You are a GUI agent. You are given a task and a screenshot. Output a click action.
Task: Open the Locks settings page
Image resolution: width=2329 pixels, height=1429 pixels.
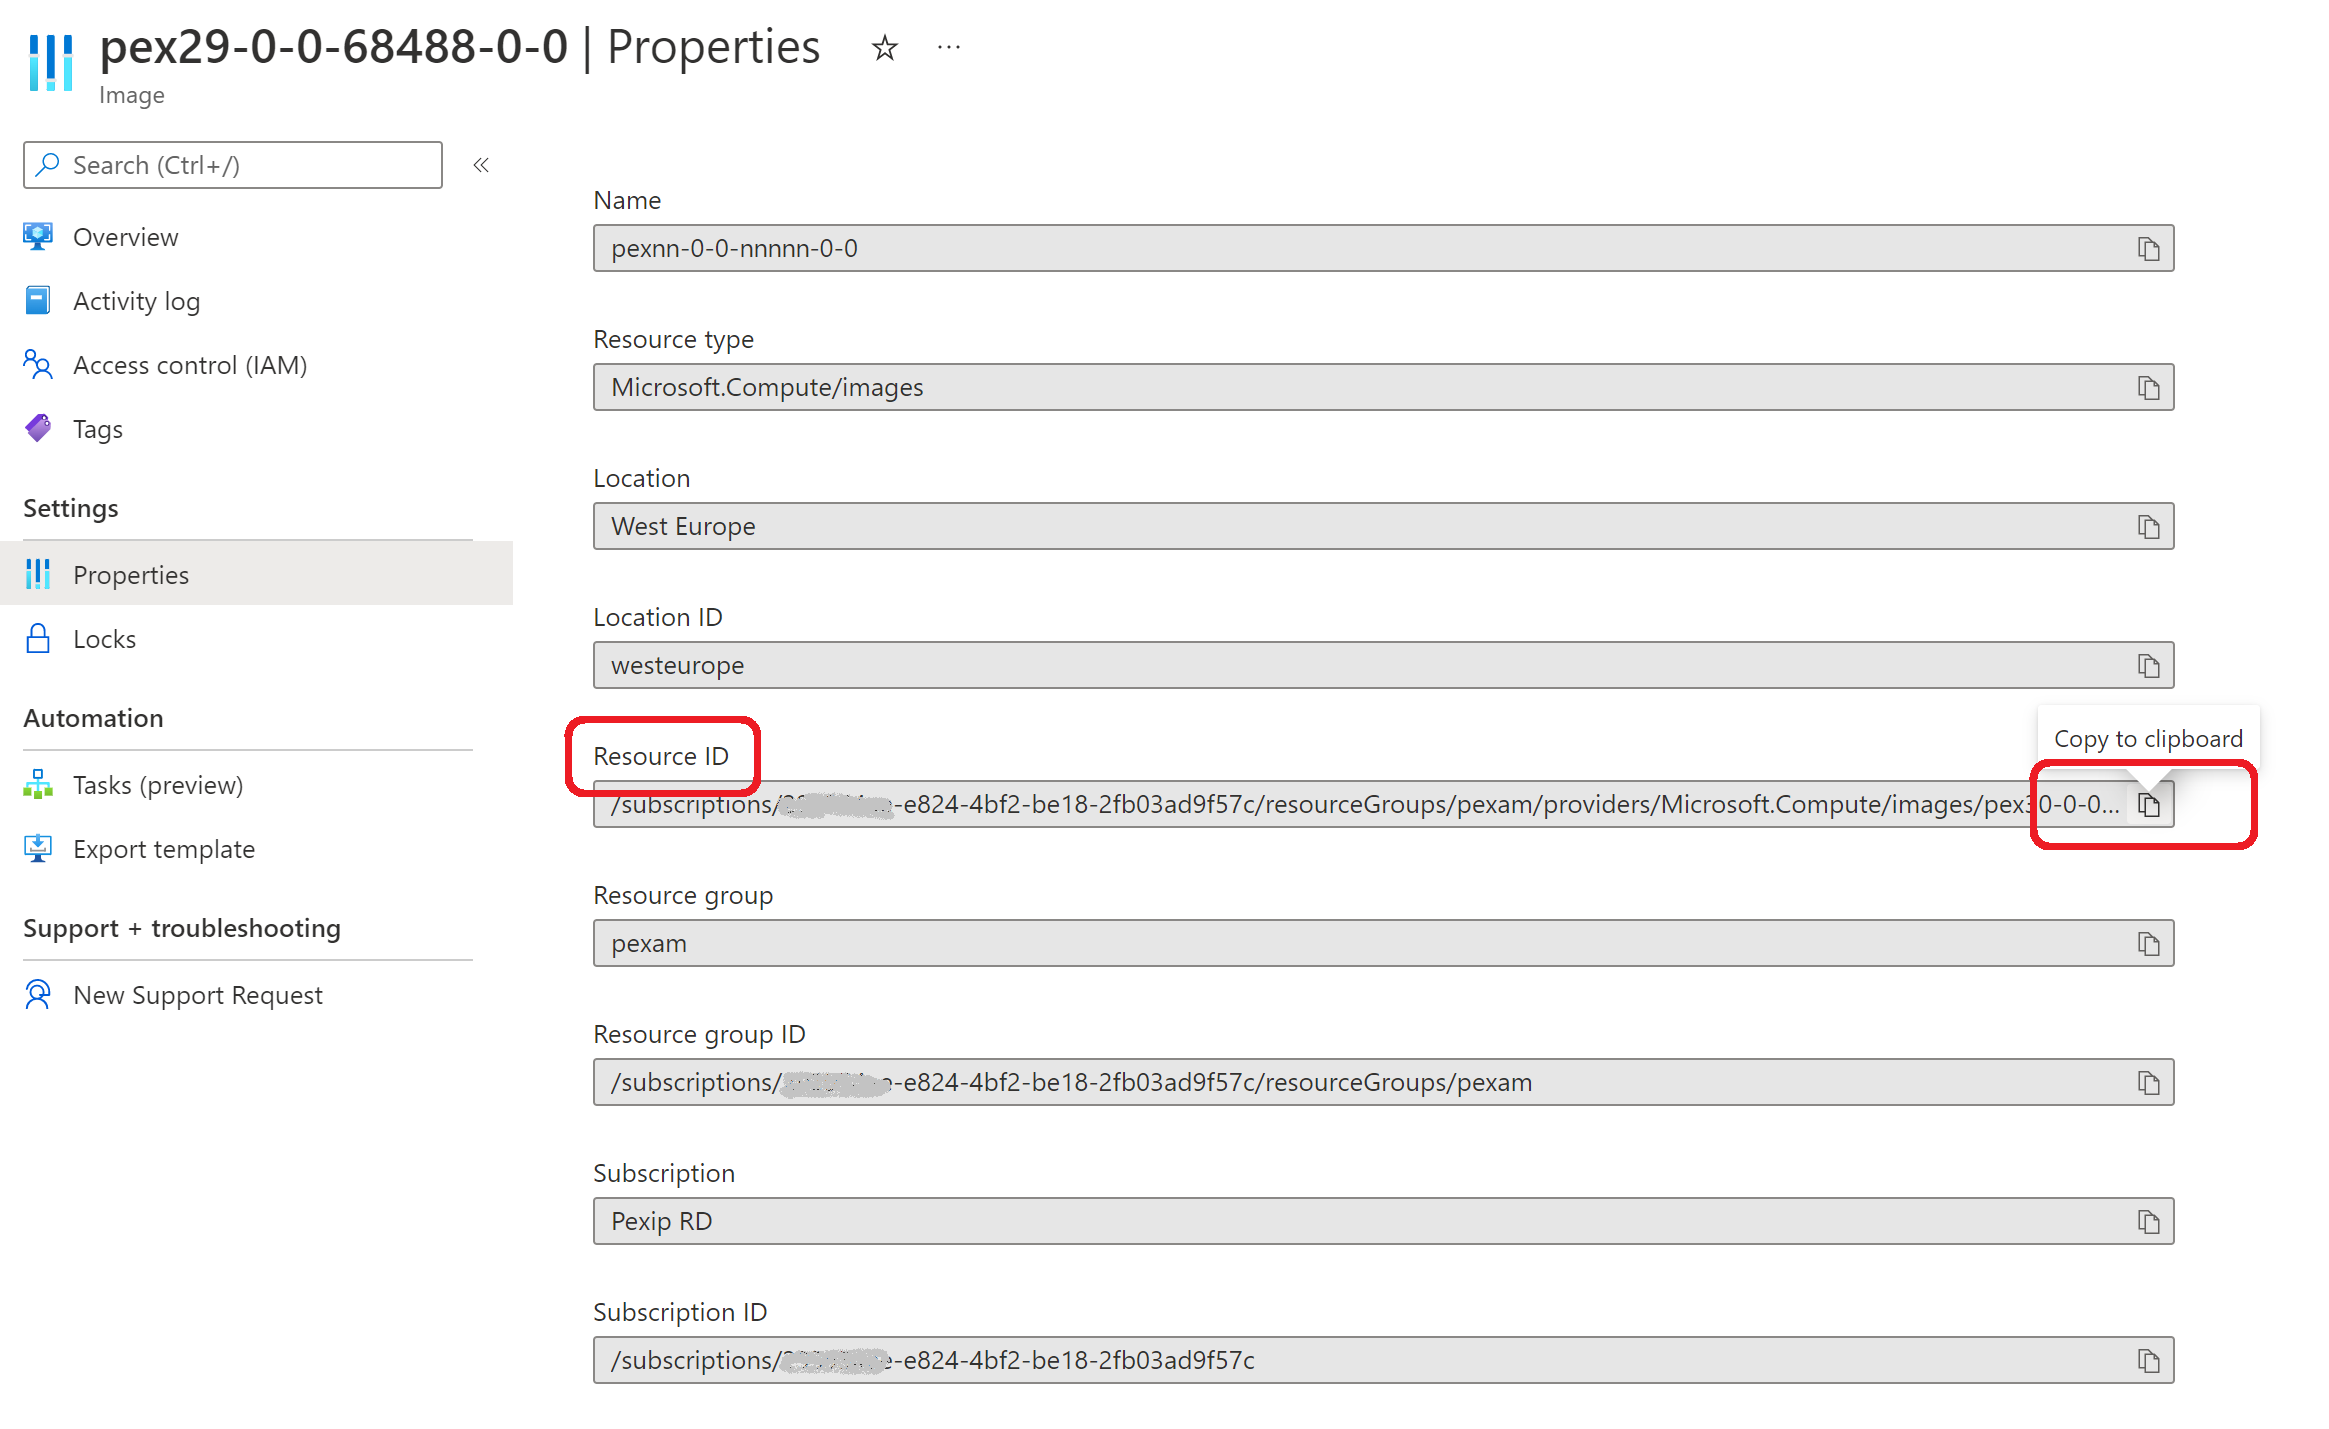point(104,639)
